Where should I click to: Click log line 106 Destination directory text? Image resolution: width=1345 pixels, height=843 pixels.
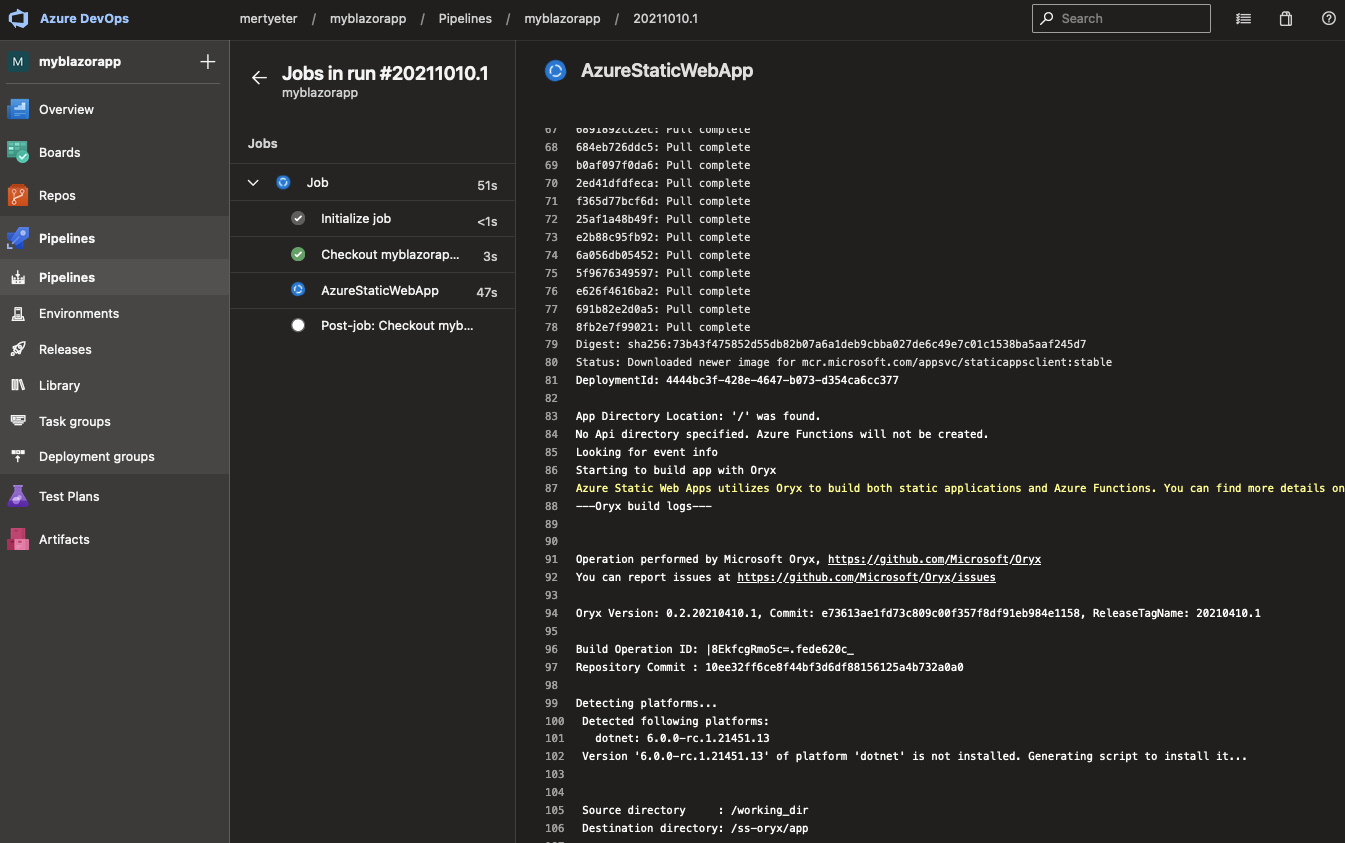(695, 828)
